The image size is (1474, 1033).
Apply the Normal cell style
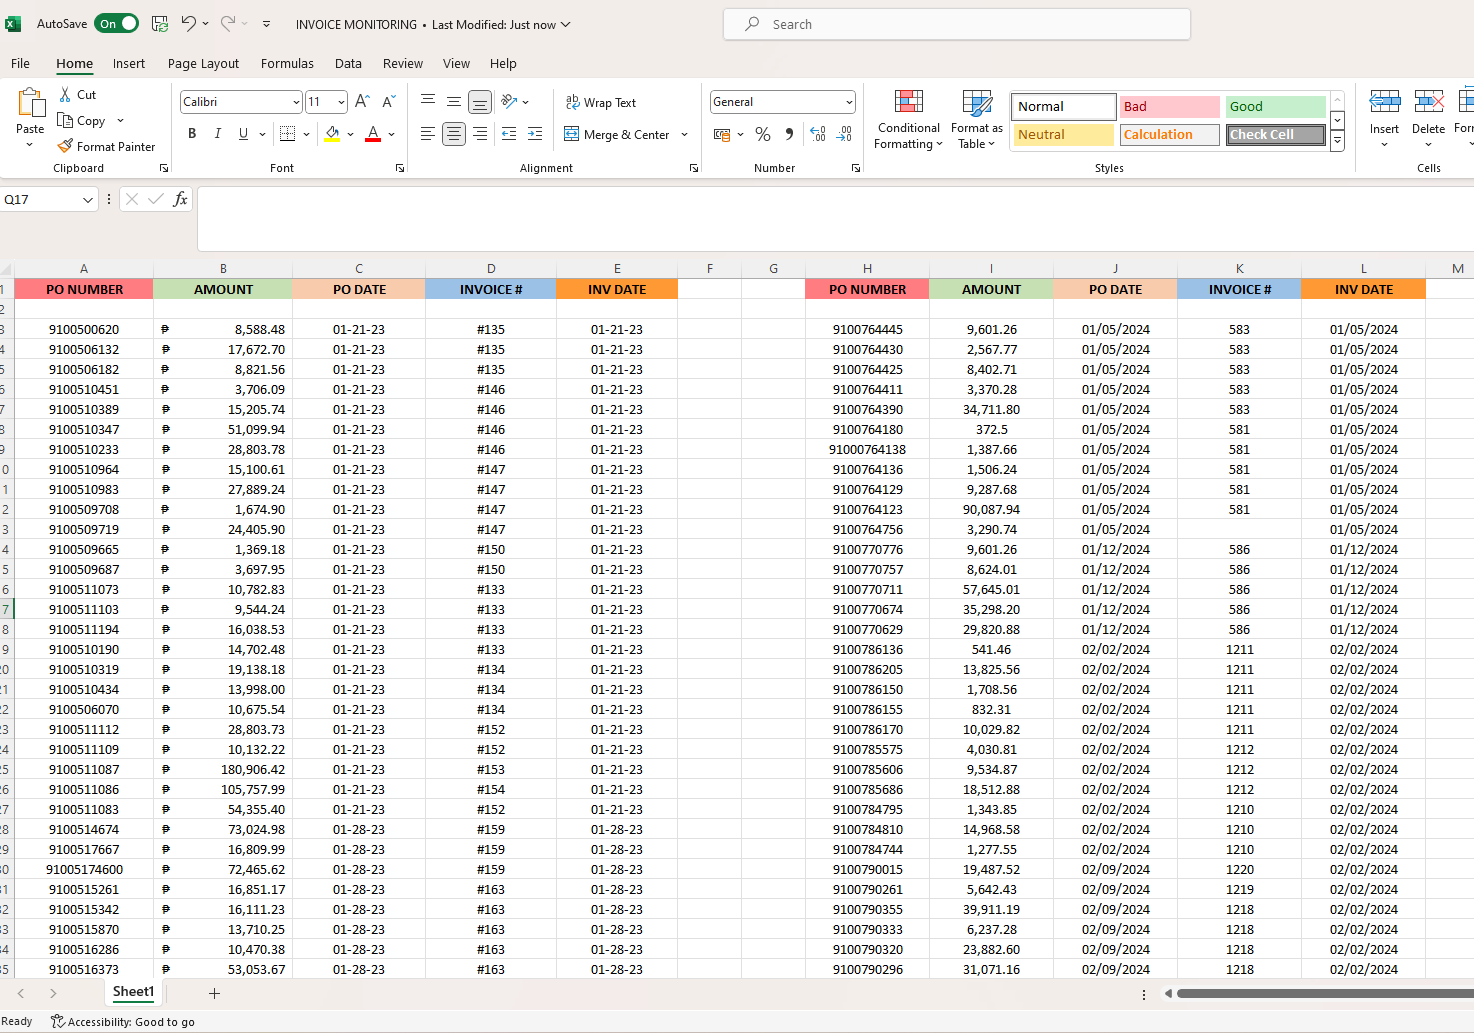tap(1063, 106)
